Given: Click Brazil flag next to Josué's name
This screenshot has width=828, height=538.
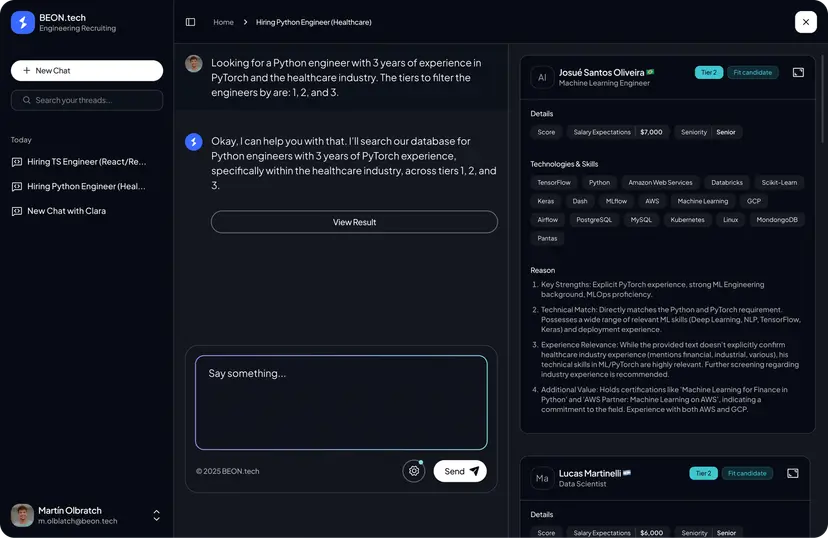Looking at the screenshot, I should click(x=651, y=72).
